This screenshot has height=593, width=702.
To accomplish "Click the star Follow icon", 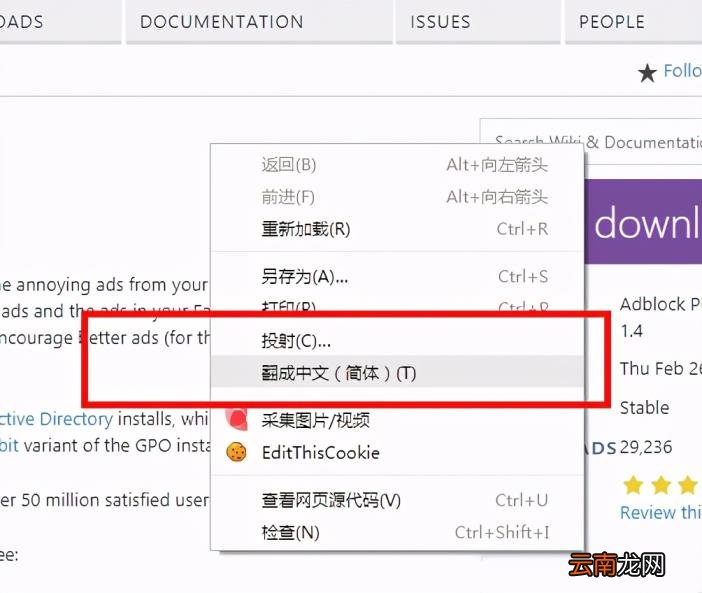I will [x=647, y=73].
